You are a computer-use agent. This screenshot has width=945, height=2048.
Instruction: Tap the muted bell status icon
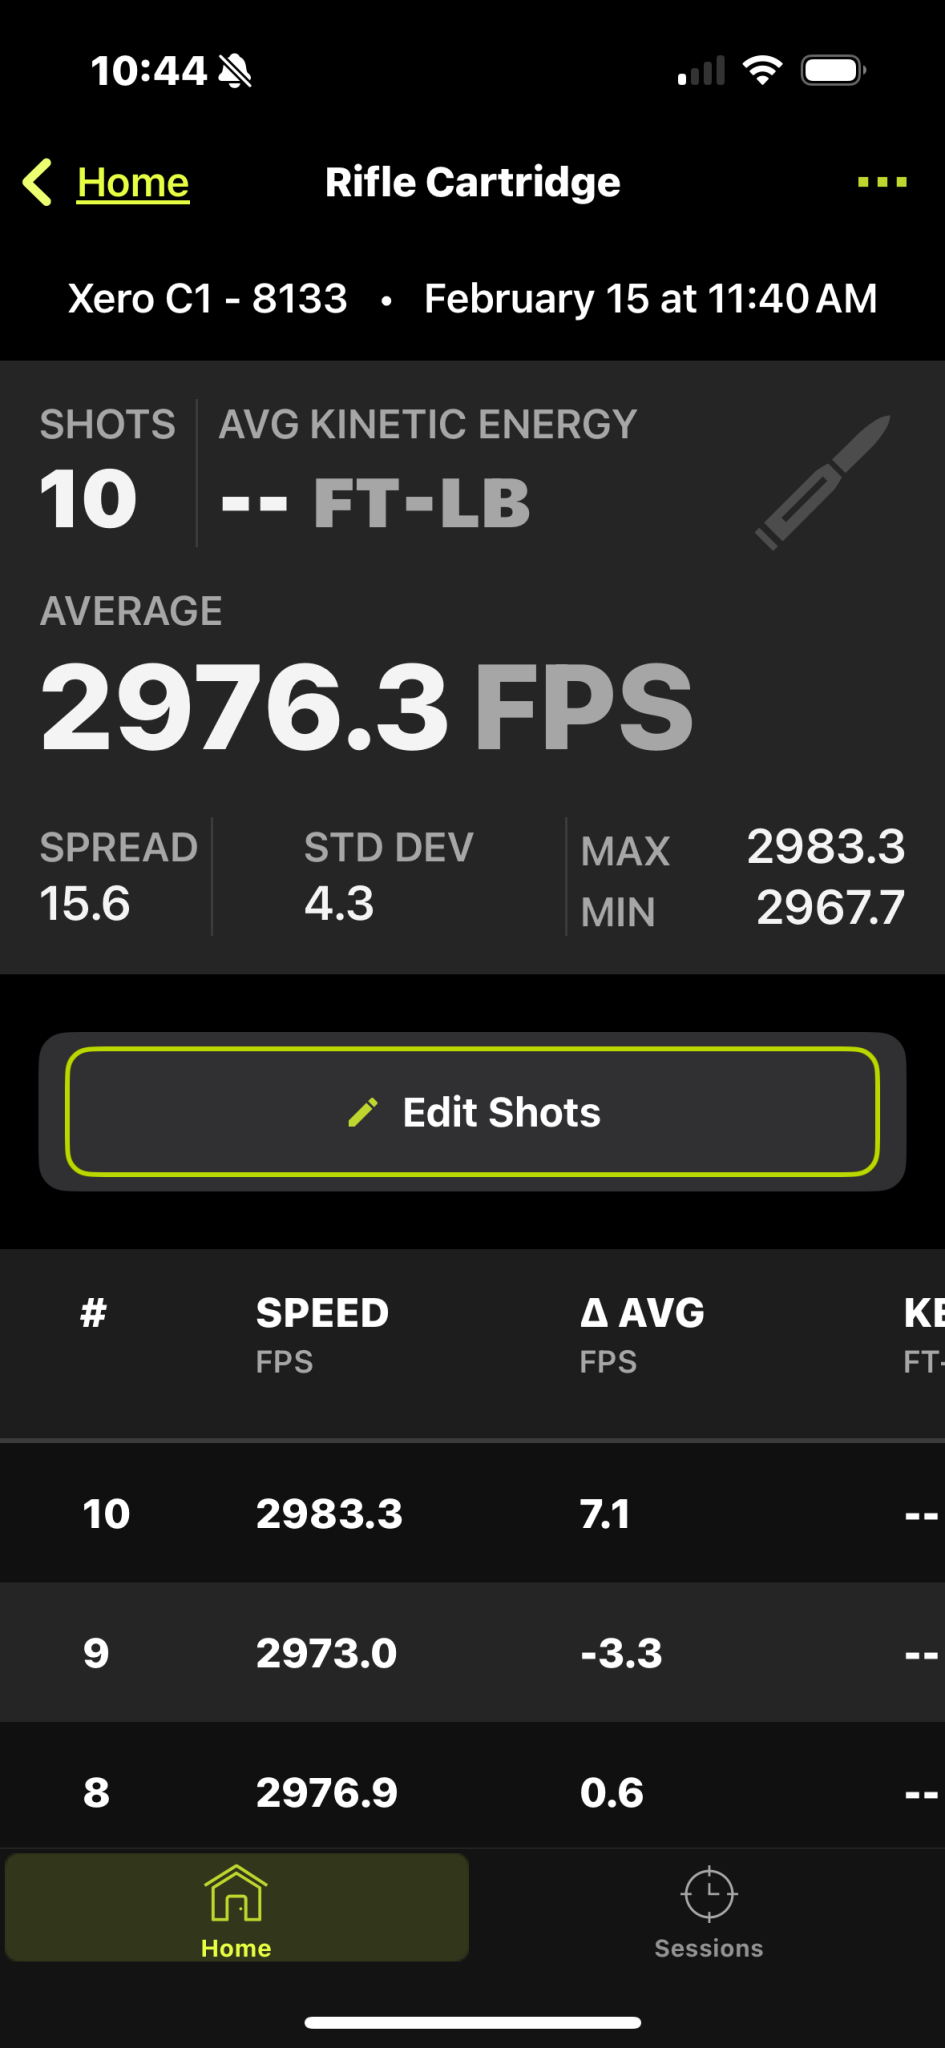click(x=235, y=71)
